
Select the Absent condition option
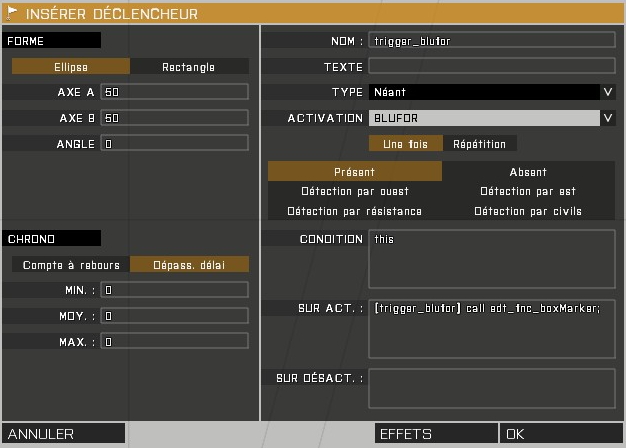tap(528, 172)
